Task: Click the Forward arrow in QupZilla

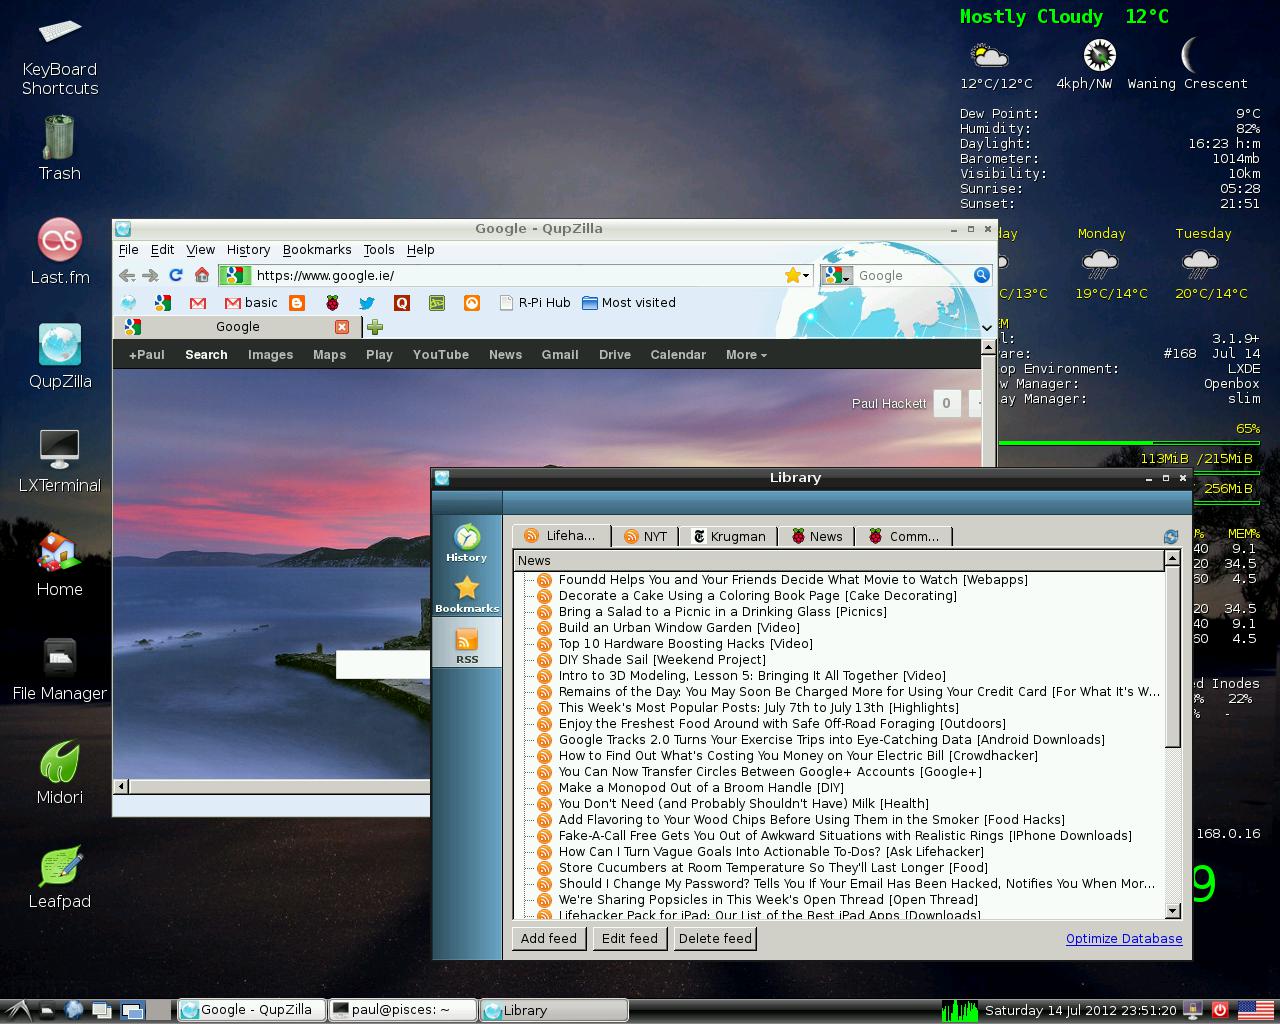Action: 150,275
